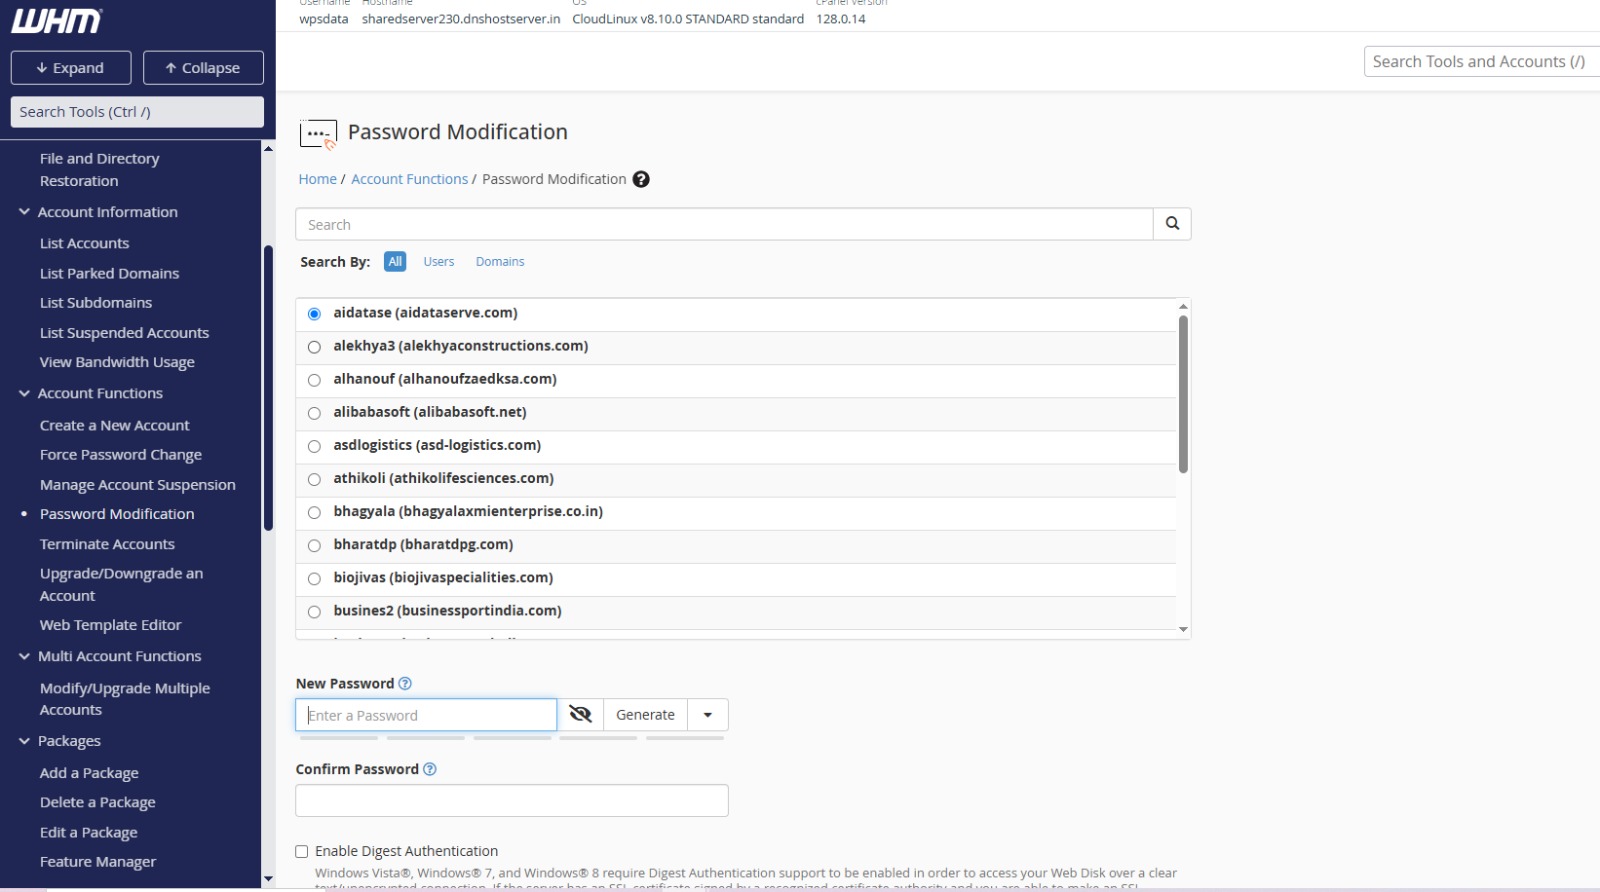Viewport: 1600px width, 892px height.
Task: Click the Password Modification page icon
Action: (x=318, y=133)
